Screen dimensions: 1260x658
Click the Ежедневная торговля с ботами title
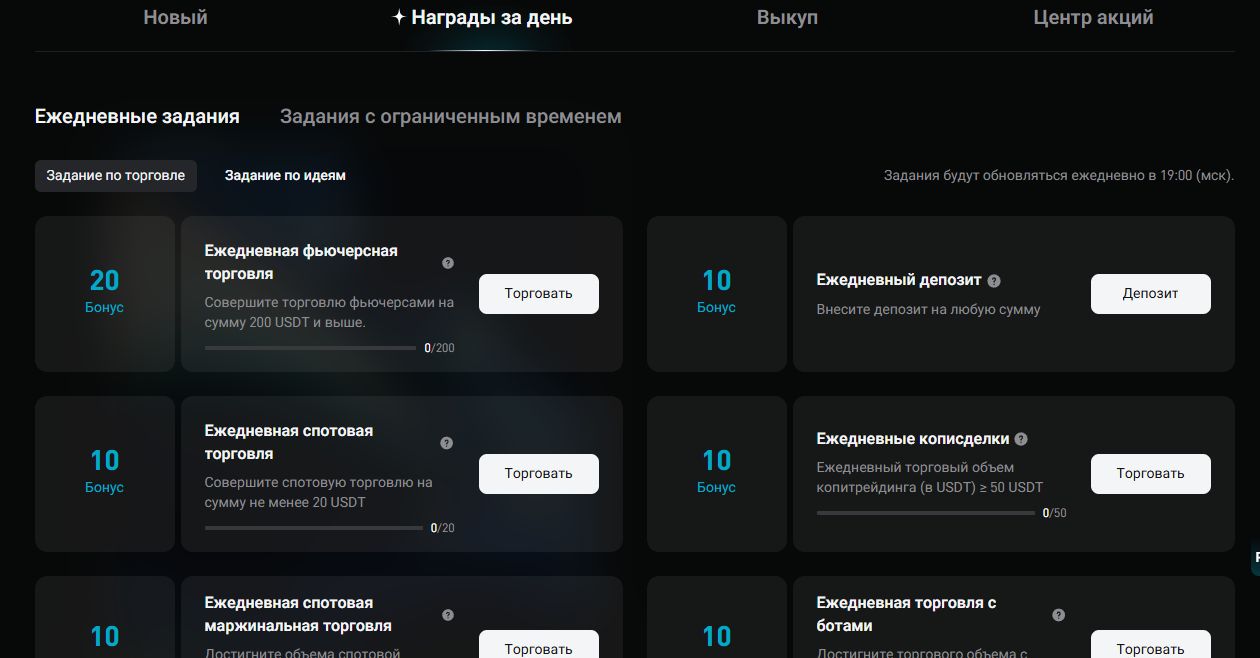coord(906,614)
